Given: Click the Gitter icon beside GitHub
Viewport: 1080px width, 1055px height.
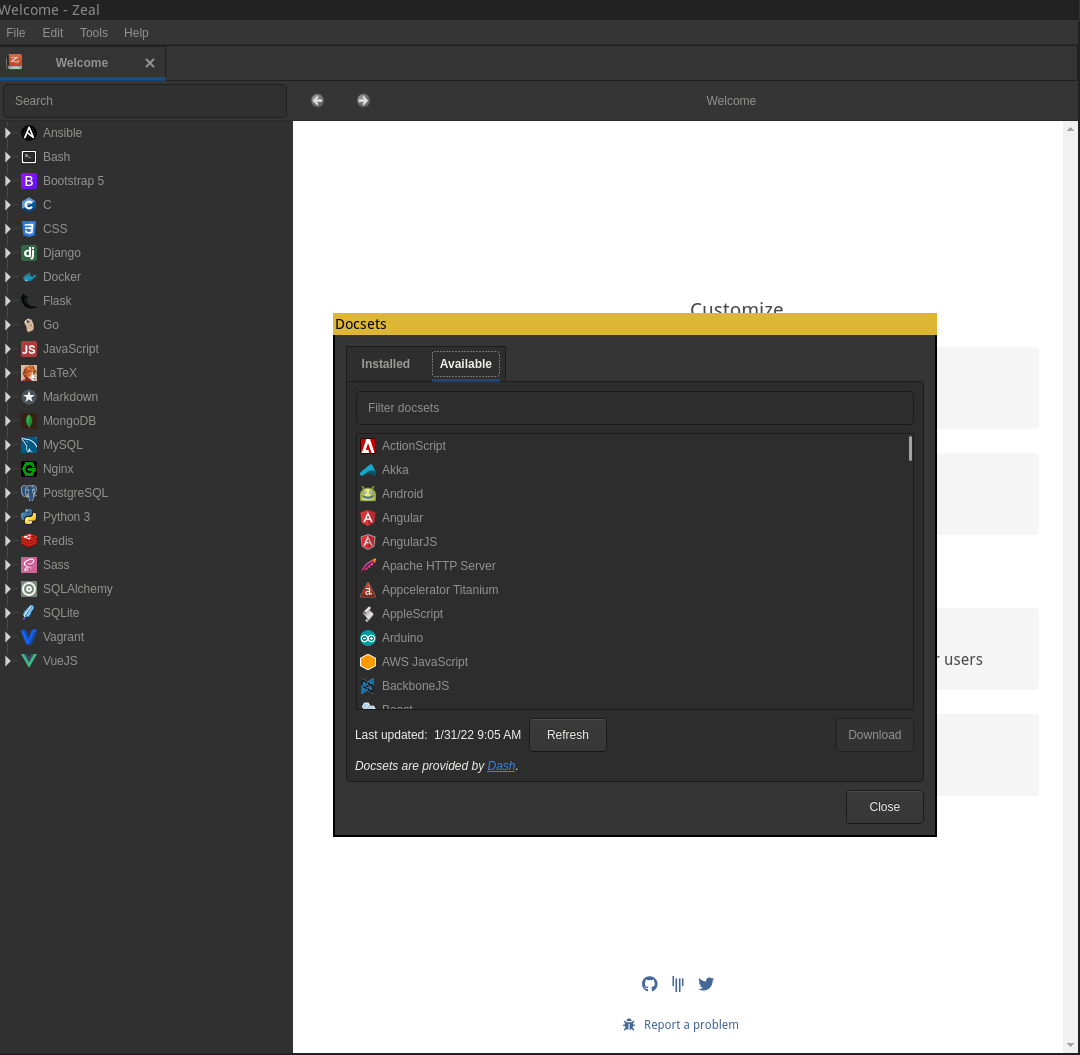Looking at the screenshot, I should point(678,984).
